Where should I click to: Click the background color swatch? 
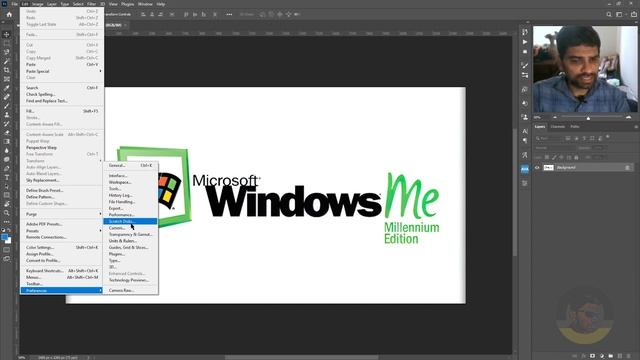(x=9, y=241)
